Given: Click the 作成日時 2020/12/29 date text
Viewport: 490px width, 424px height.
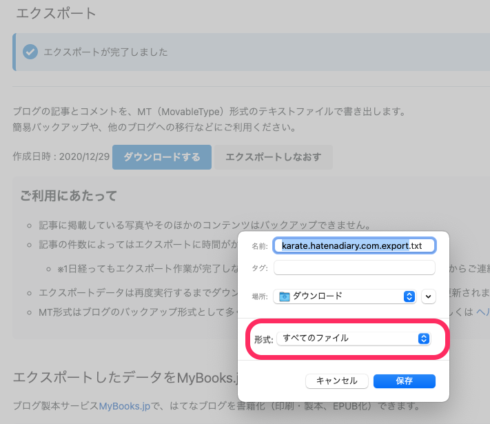Looking at the screenshot, I should pos(61,157).
